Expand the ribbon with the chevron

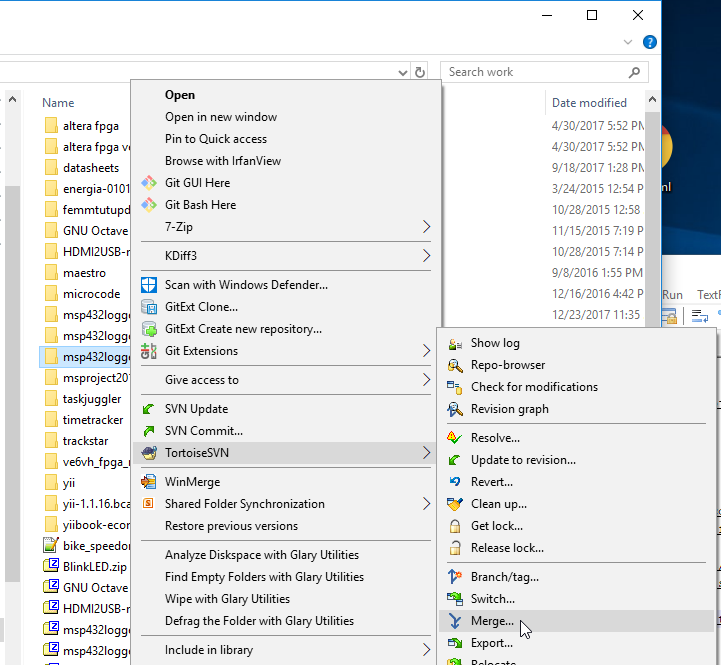pyautogui.click(x=628, y=42)
